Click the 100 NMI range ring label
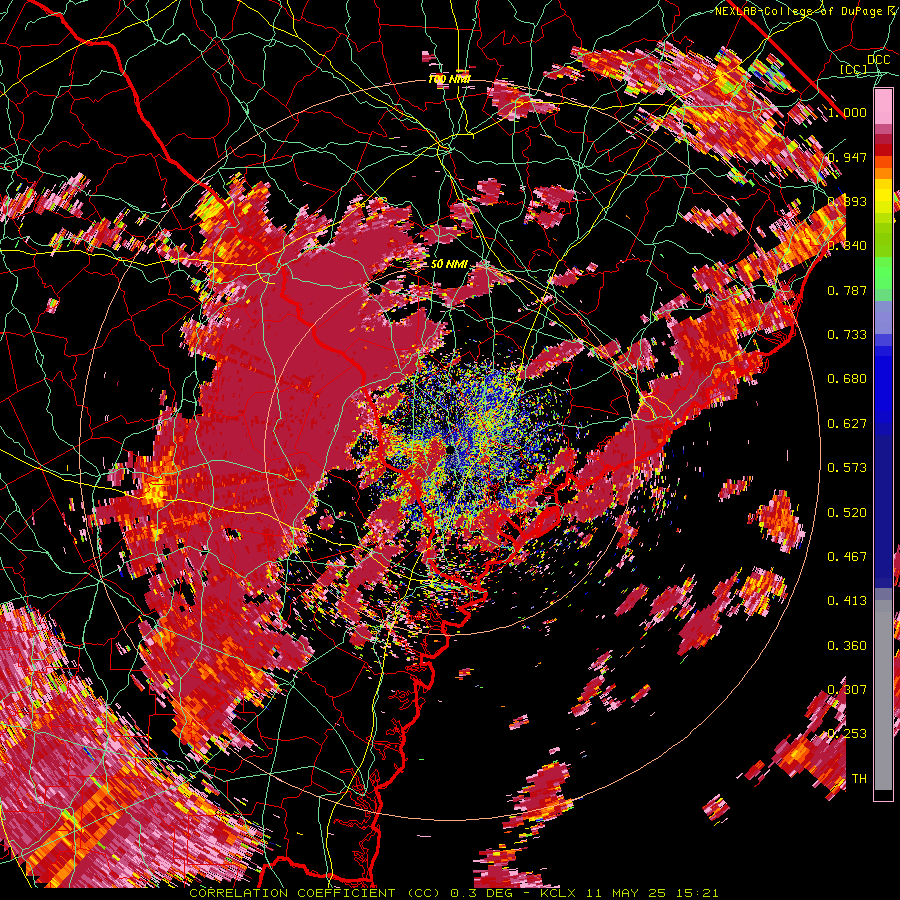The width and height of the screenshot is (900, 900). click(449, 79)
